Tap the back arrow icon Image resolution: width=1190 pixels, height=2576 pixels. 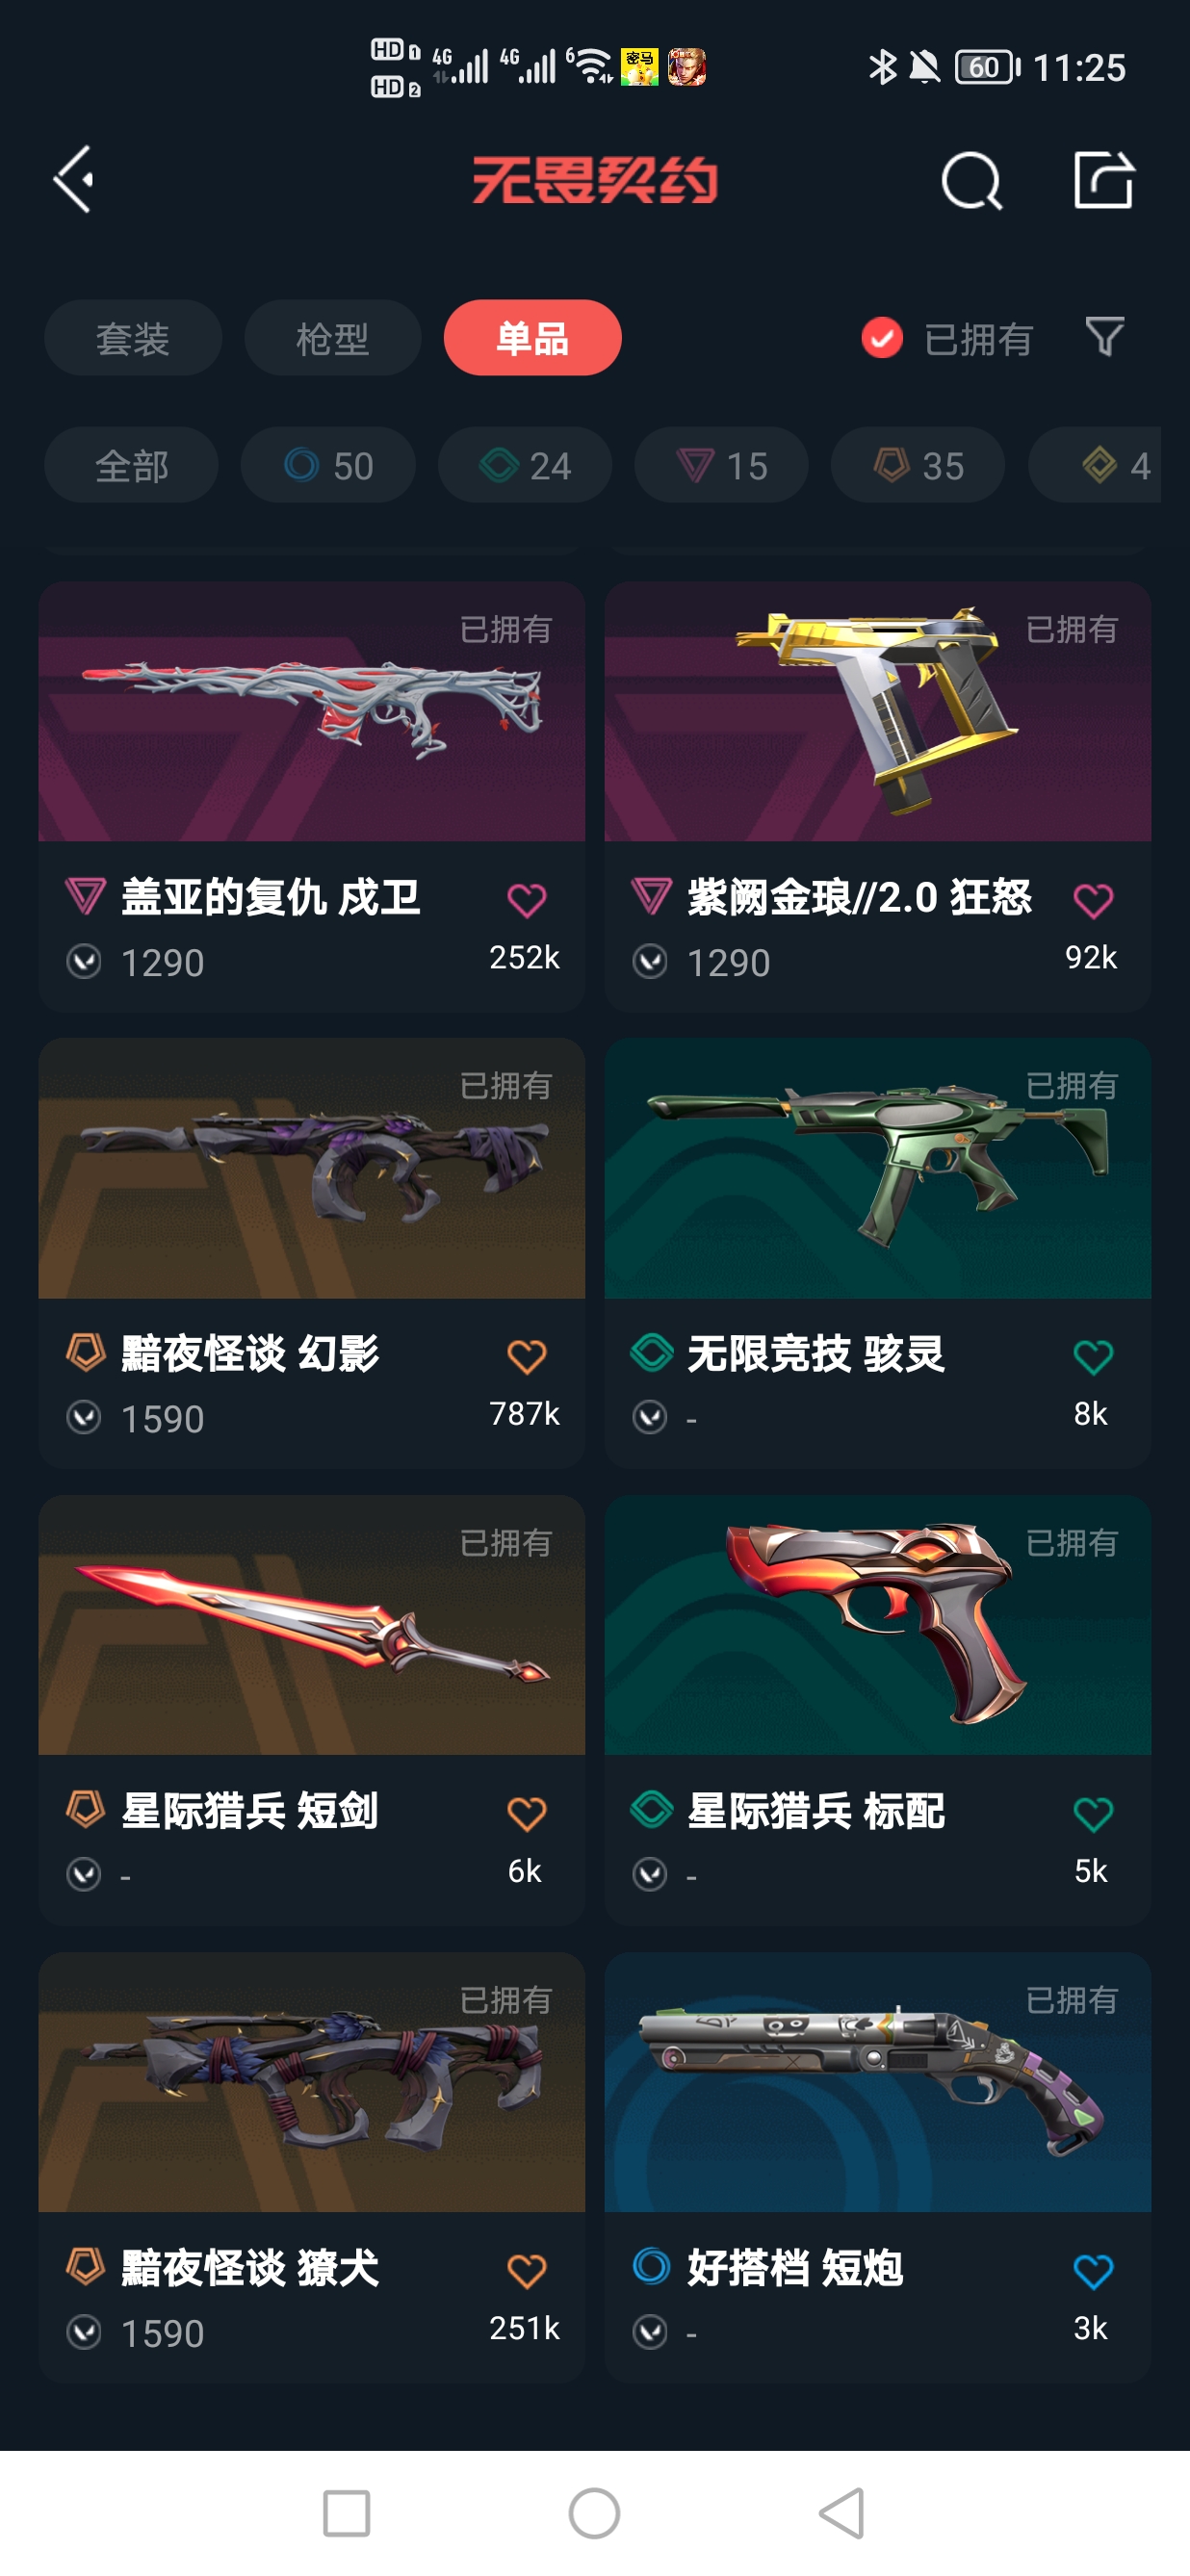(74, 180)
